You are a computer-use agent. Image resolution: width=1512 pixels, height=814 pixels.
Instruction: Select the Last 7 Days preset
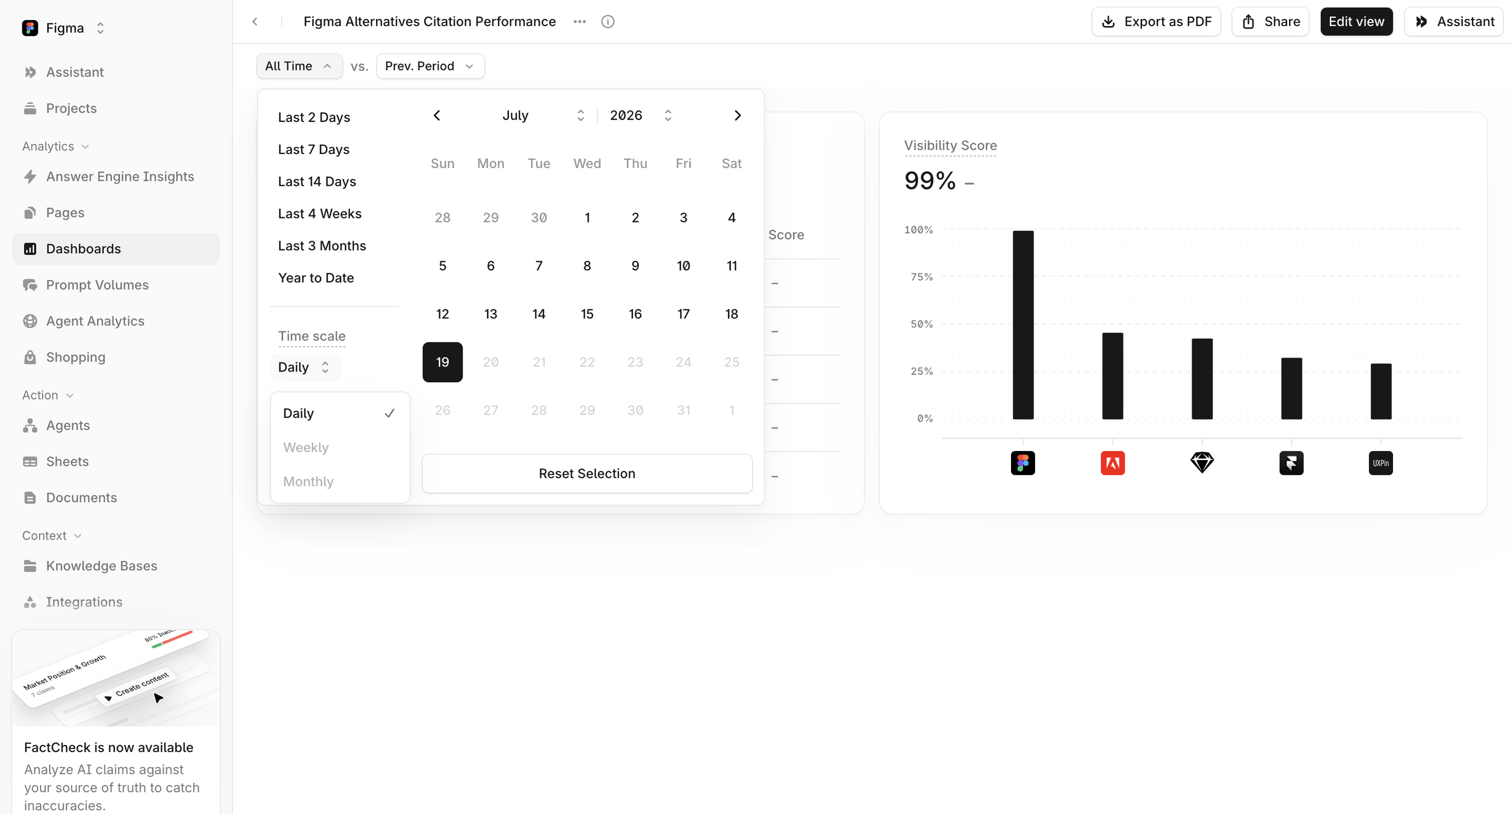point(314,149)
